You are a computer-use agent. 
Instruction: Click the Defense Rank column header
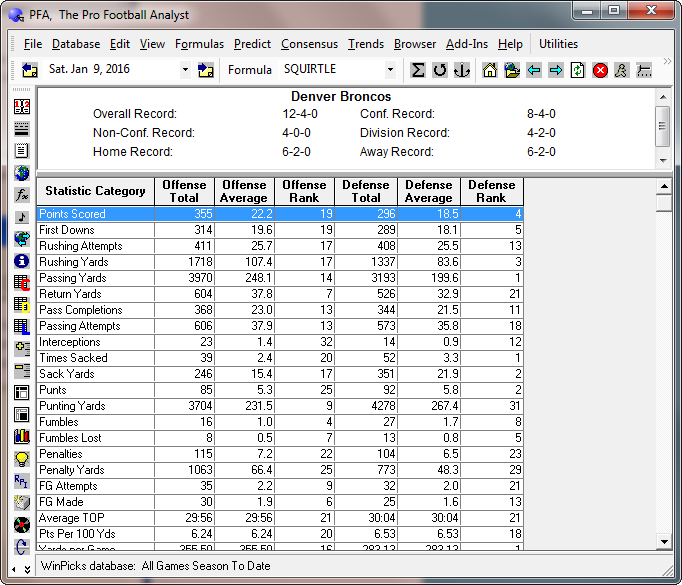pyautogui.click(x=491, y=191)
